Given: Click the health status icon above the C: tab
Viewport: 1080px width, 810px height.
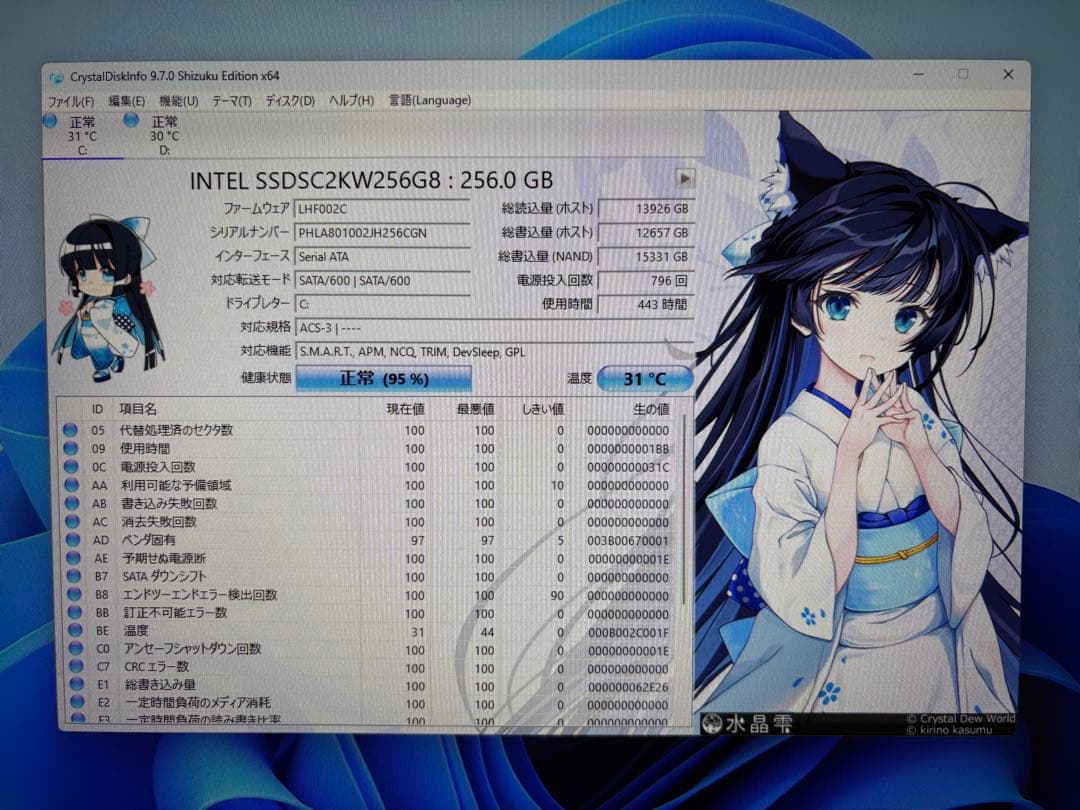Looking at the screenshot, I should pyautogui.click(x=49, y=120).
